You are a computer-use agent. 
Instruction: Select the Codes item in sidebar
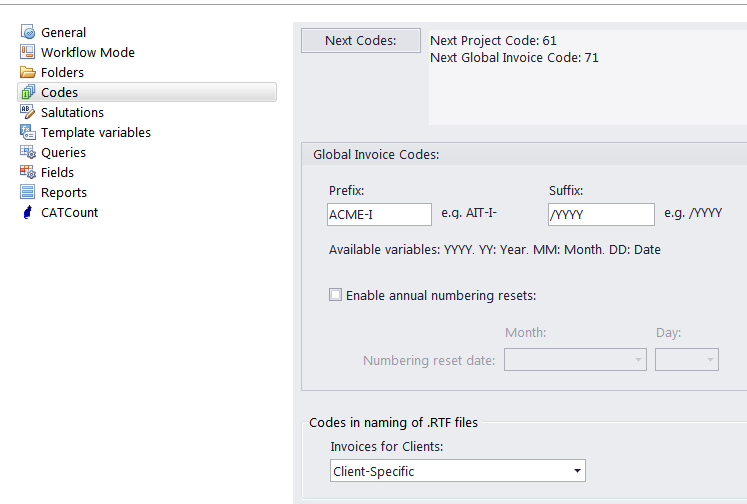[x=147, y=92]
